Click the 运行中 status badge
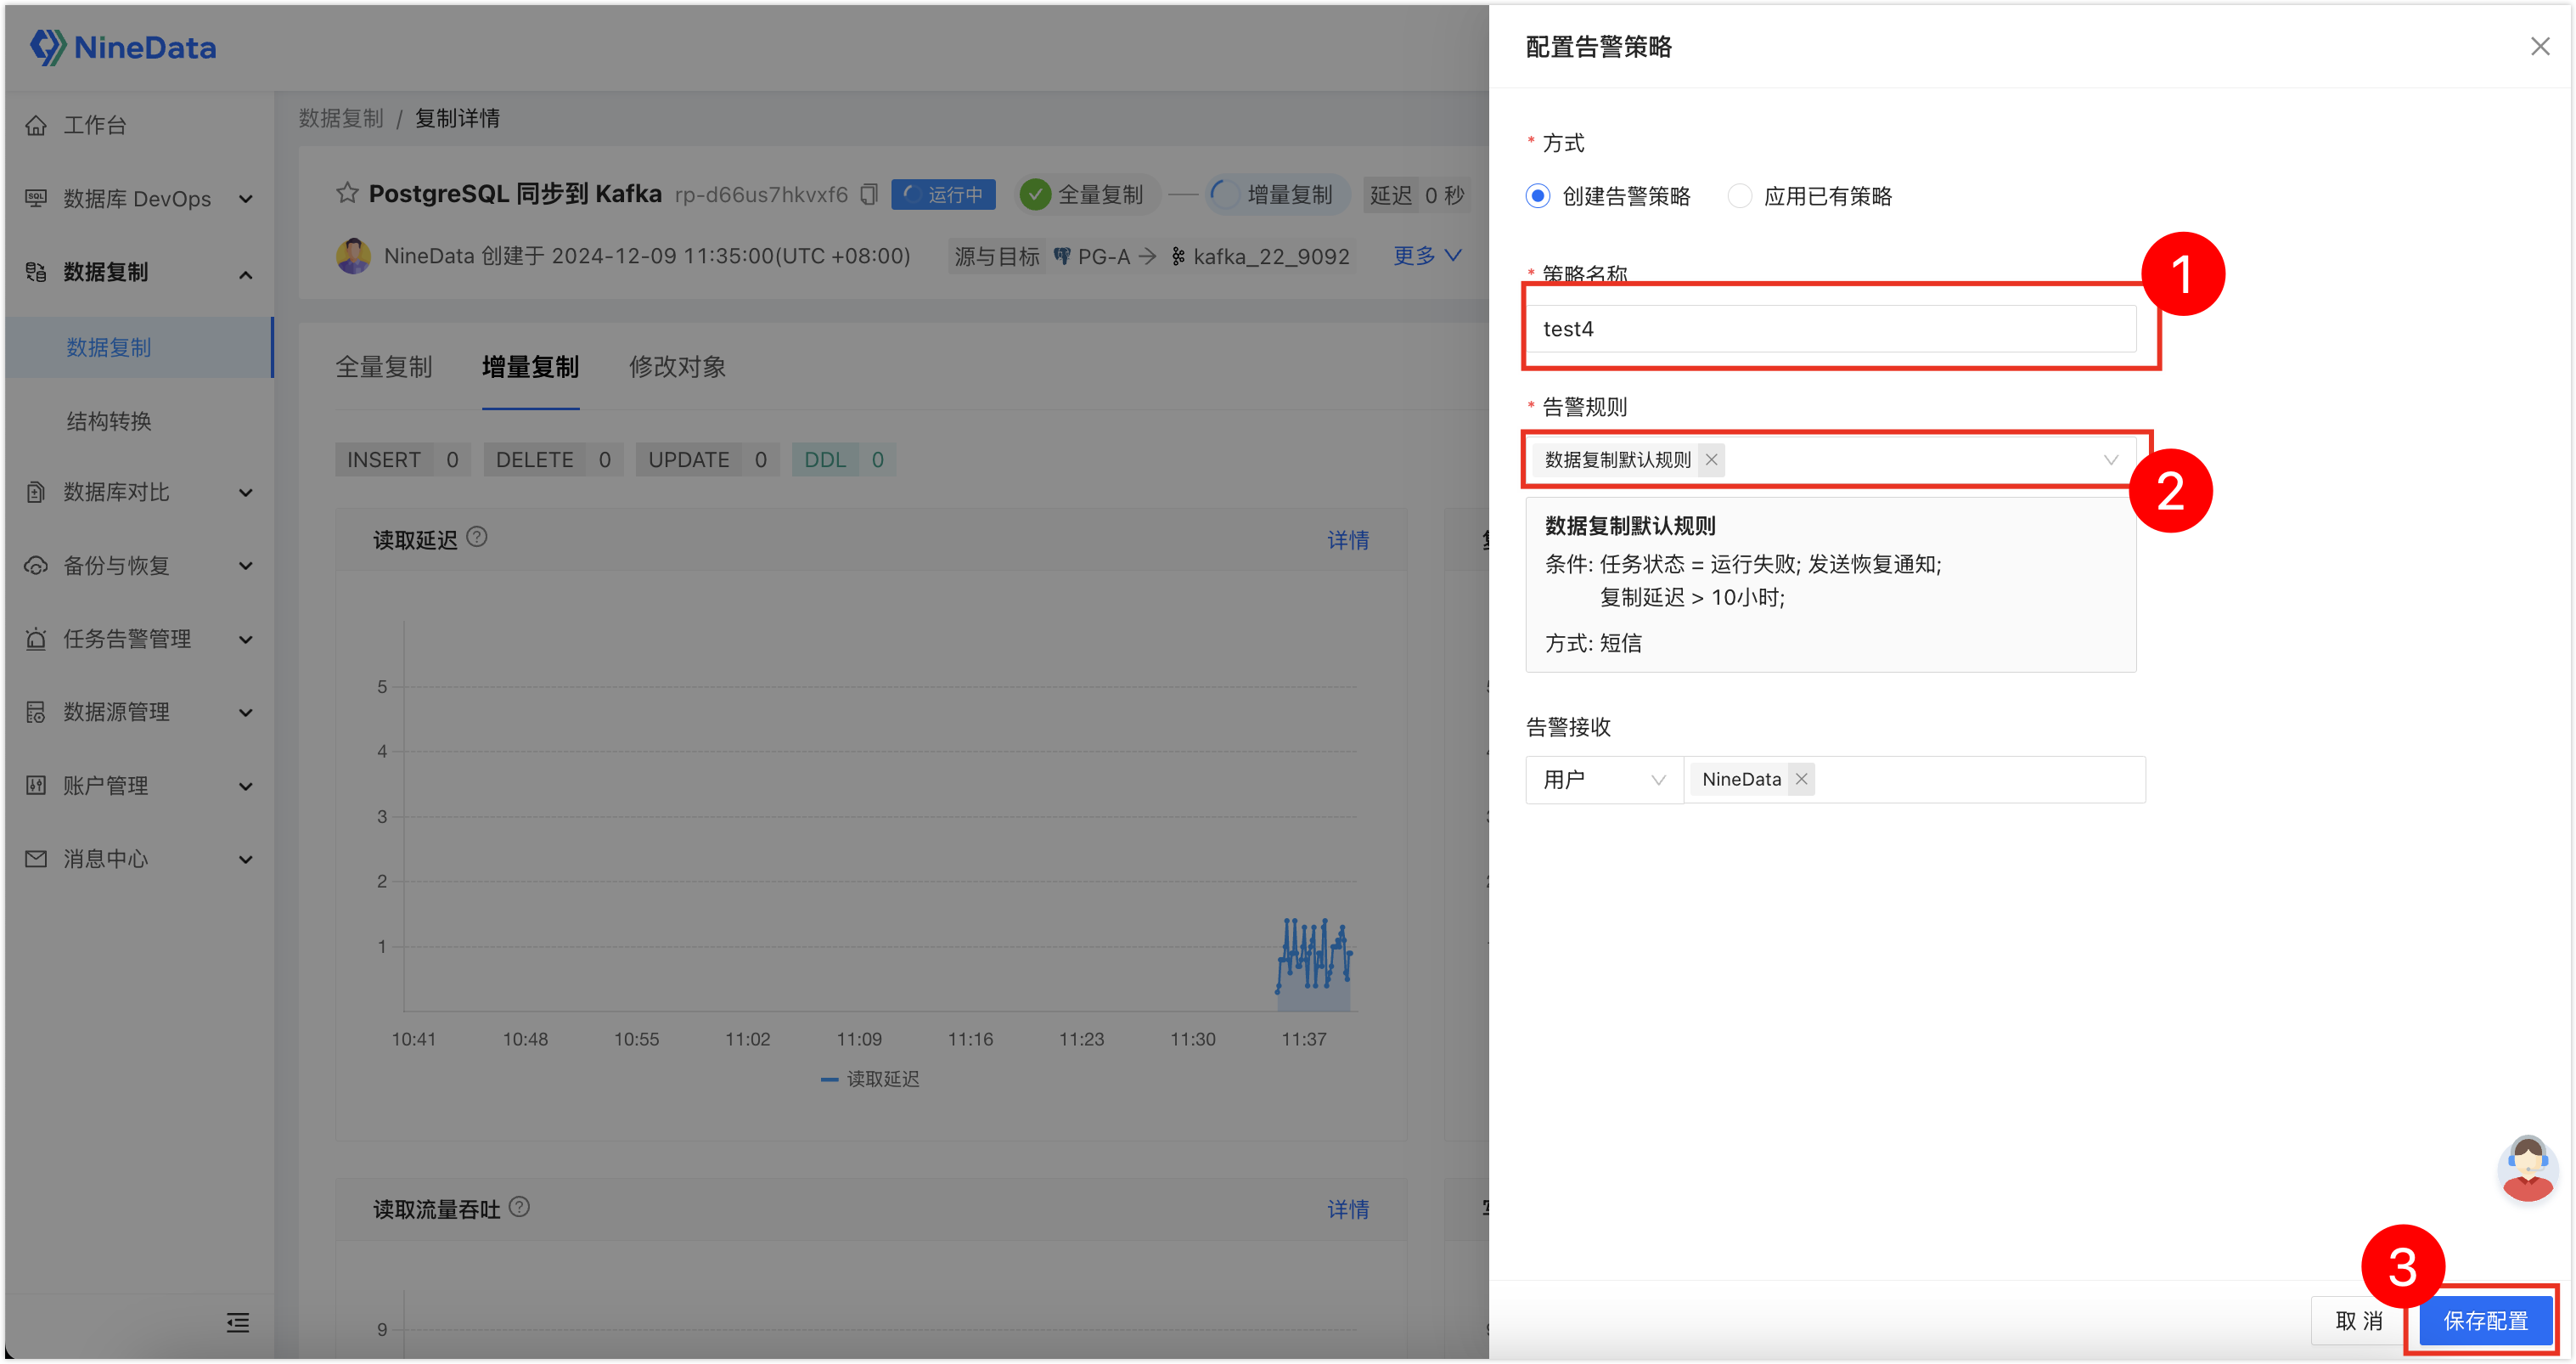The image size is (2576, 1364). pyautogui.click(x=943, y=194)
